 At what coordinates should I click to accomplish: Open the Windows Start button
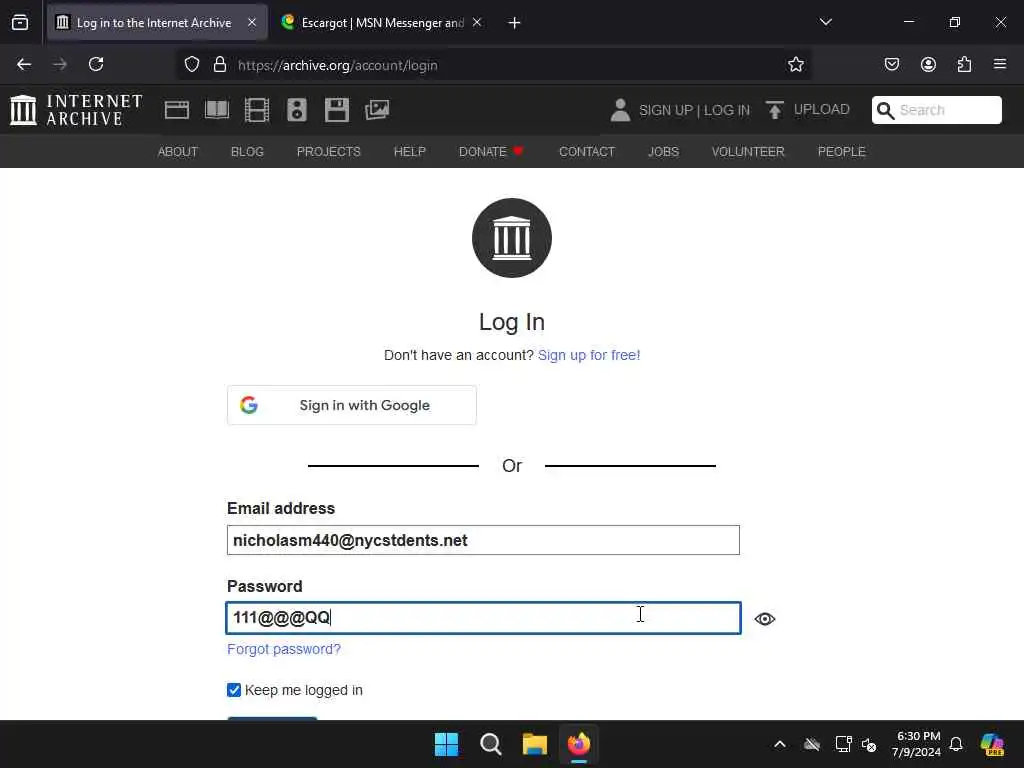[x=447, y=744]
